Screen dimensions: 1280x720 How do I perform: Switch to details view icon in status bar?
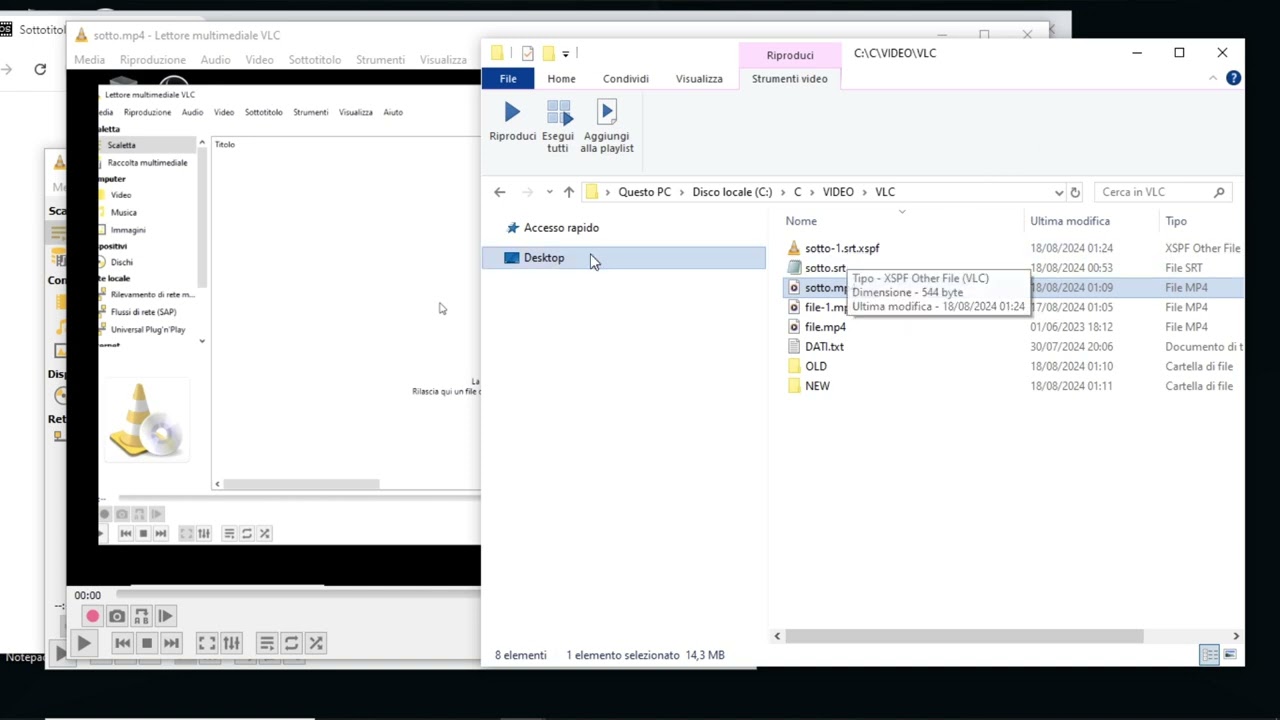(x=1210, y=655)
